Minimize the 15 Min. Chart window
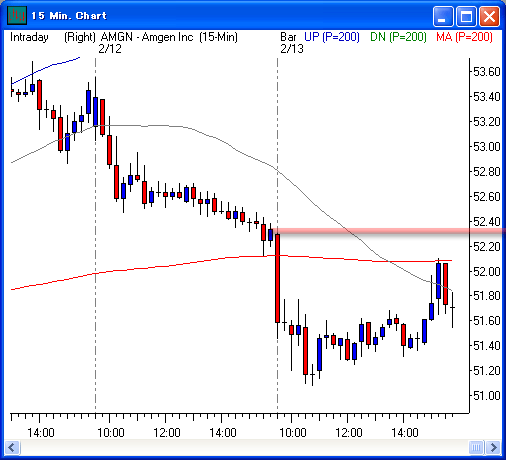Viewport: 506px width, 460px height. [443, 16]
